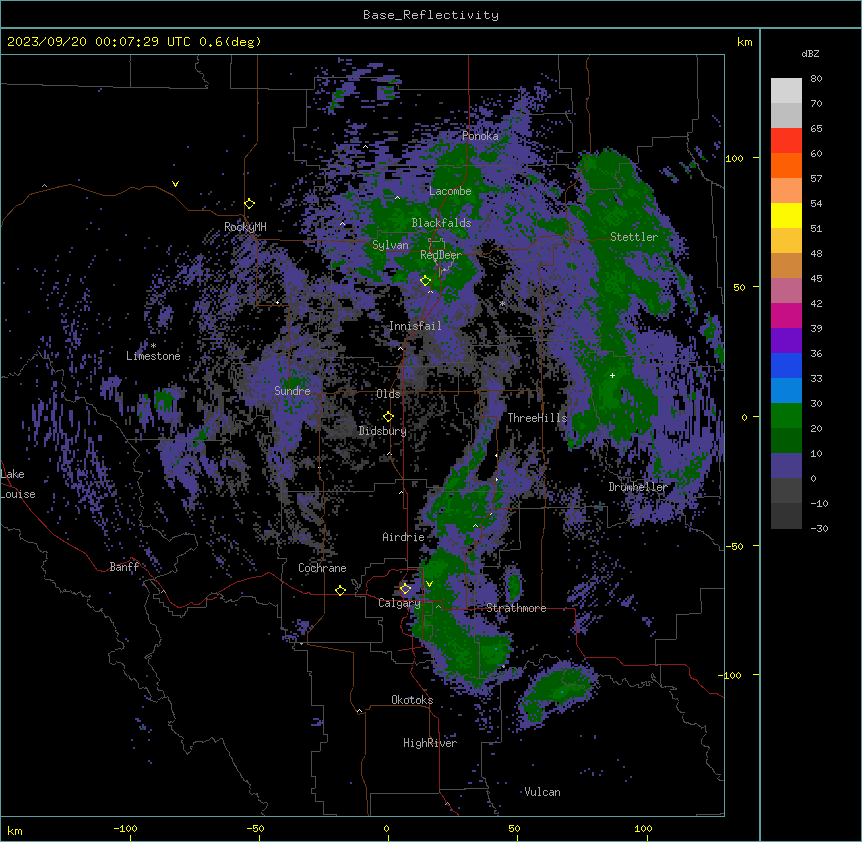This screenshot has height=842, width=862.
Task: Click the Olds city label
Action: (x=388, y=394)
